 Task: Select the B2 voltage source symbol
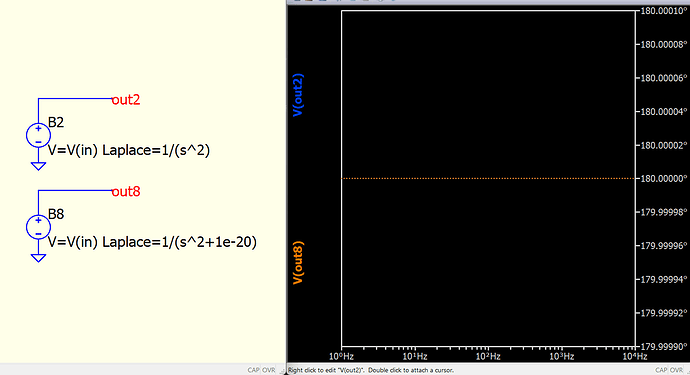point(38,135)
